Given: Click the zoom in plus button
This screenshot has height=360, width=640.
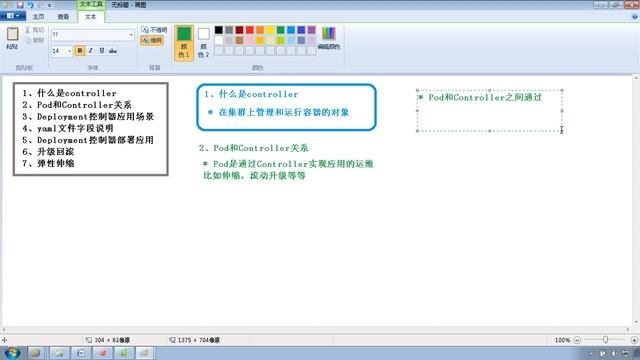Looking at the screenshot, I should pos(634,340).
